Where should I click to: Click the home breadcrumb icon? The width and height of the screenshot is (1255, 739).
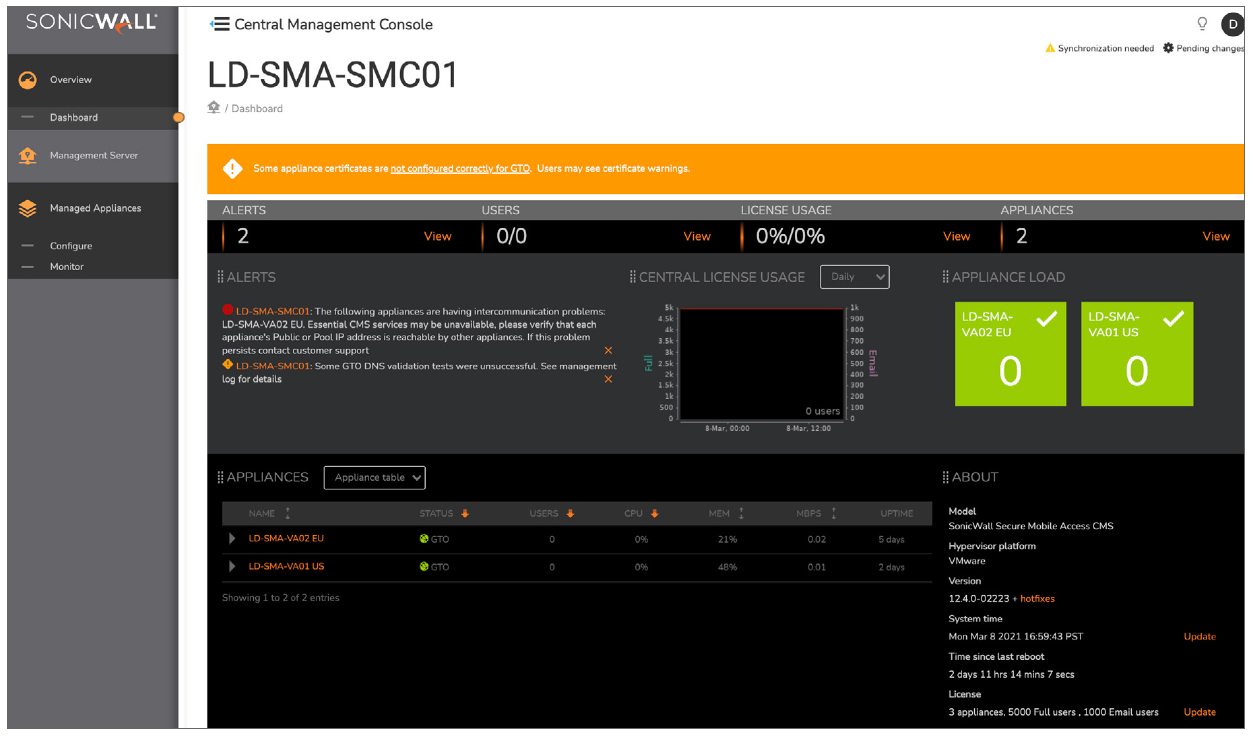click(x=214, y=107)
